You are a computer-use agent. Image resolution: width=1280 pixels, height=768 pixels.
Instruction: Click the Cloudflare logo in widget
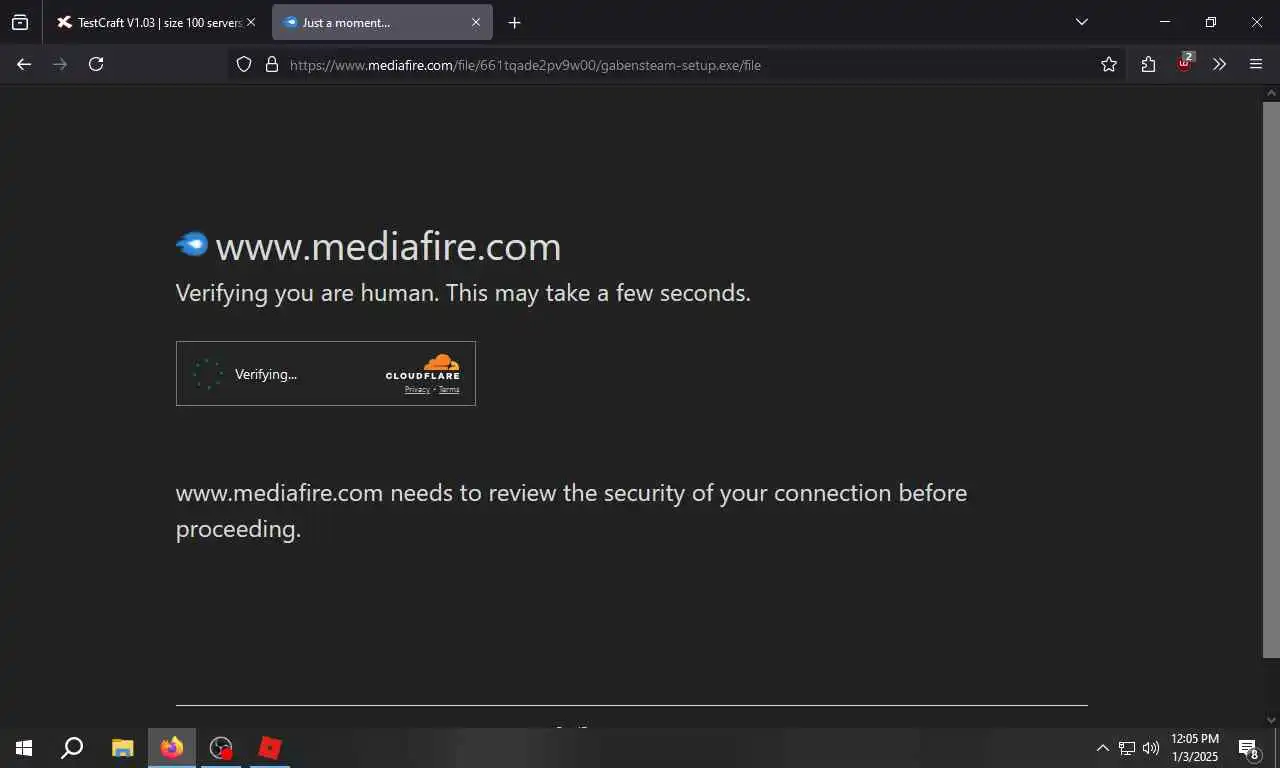point(423,367)
